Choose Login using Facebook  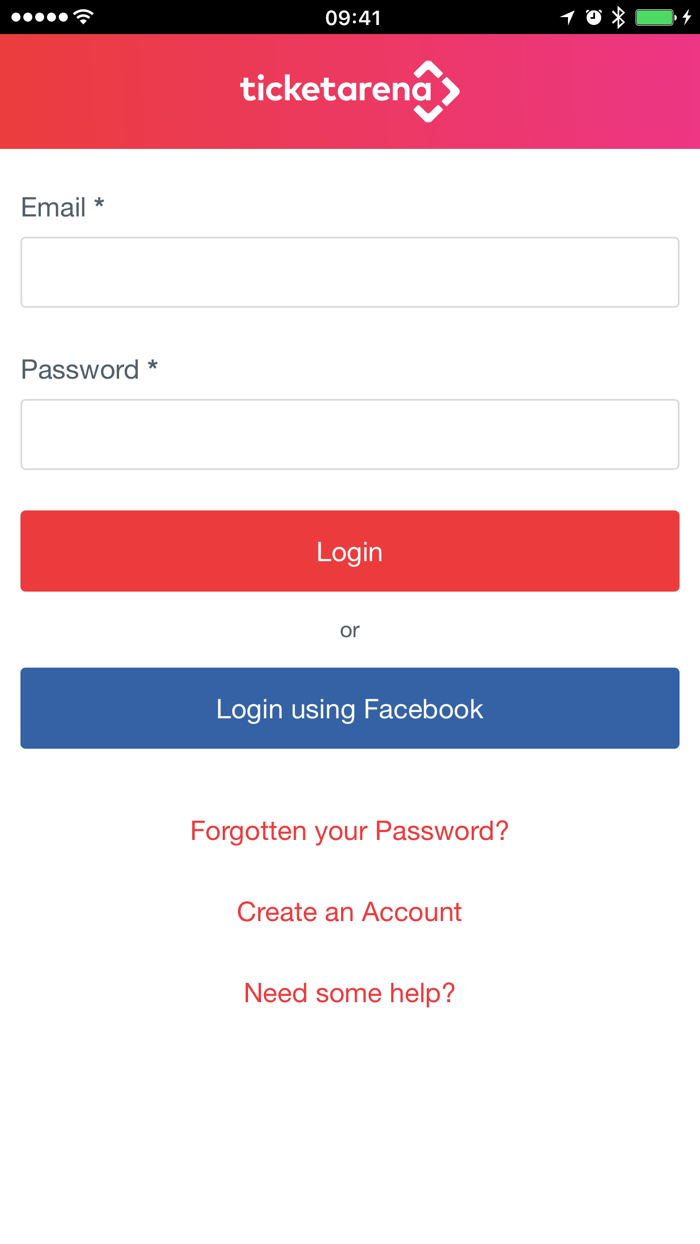tap(350, 708)
